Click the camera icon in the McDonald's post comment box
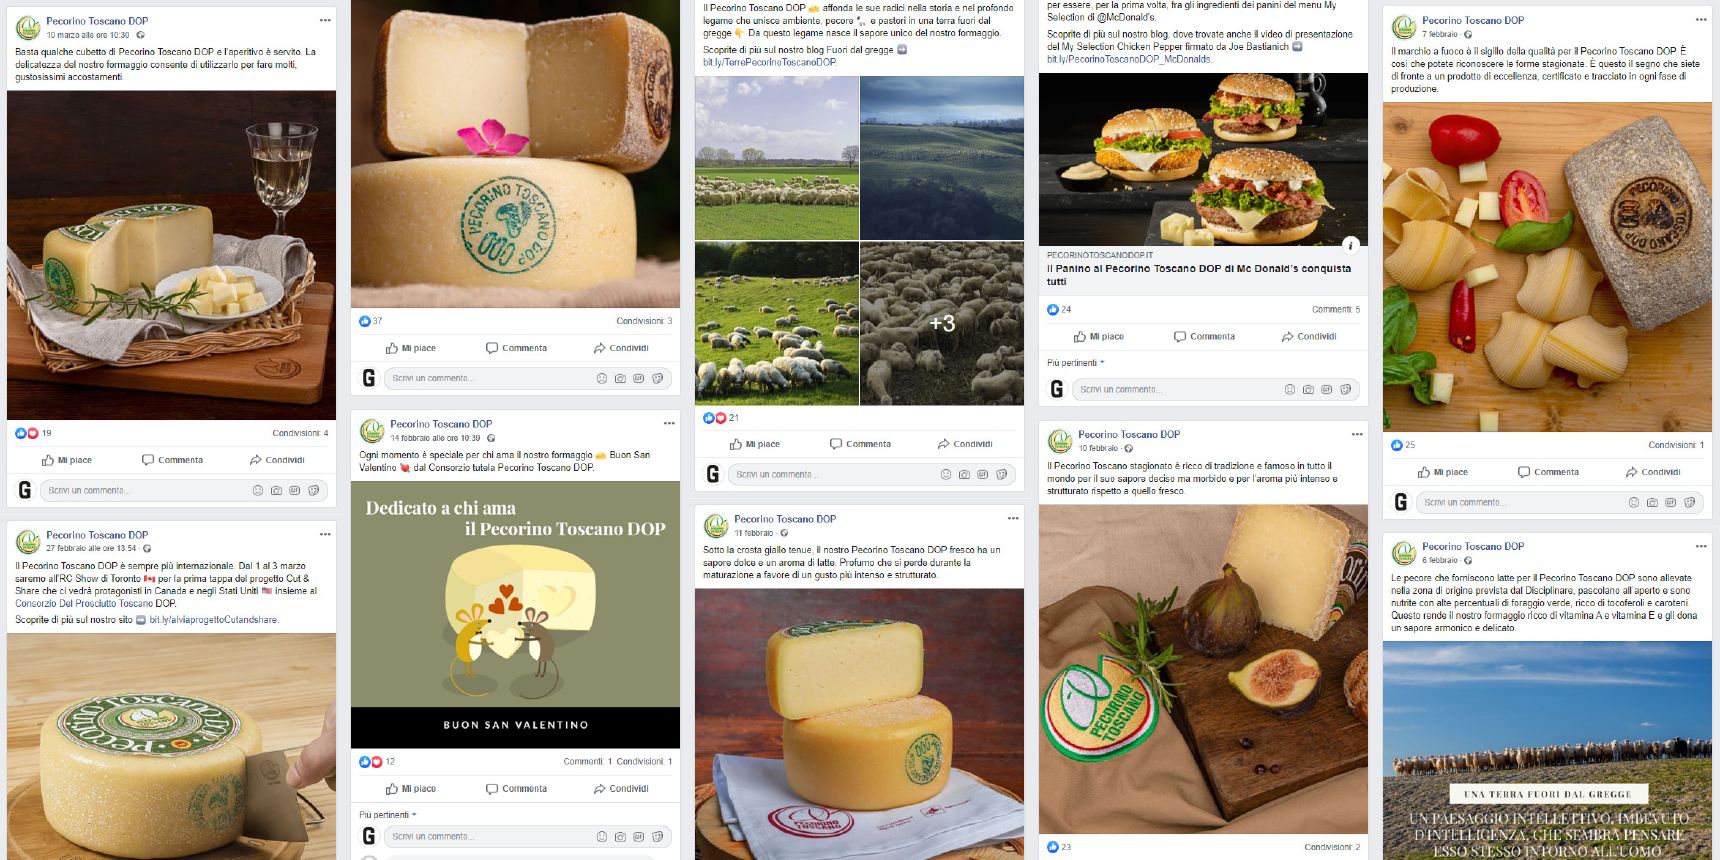Screen dimensions: 1720x860 pyautogui.click(x=1308, y=389)
